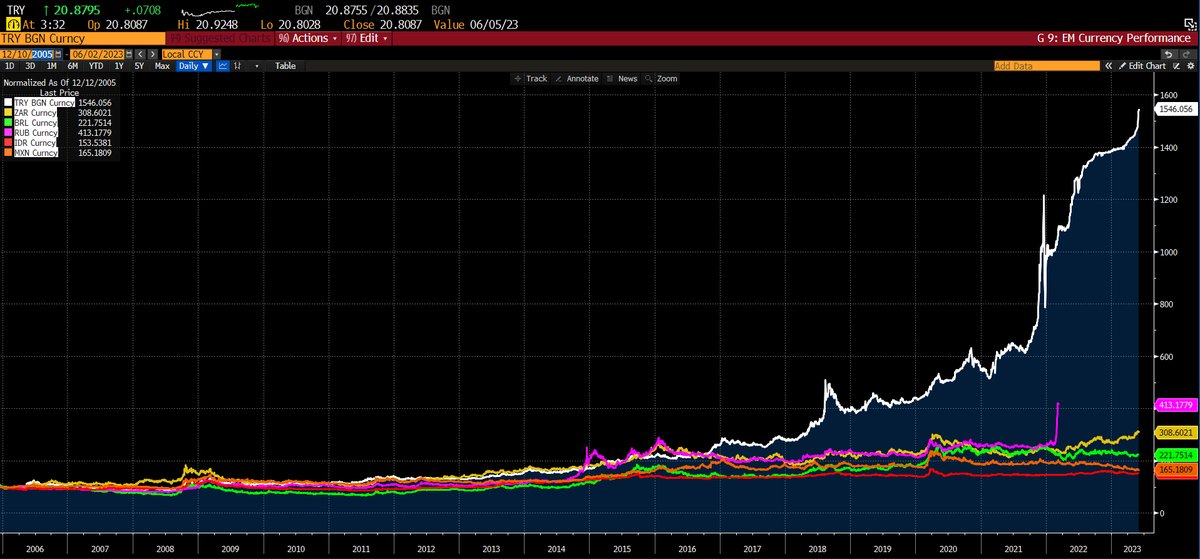Select the bar/candle chart type icon
1200x559 pixels.
(x=237, y=66)
